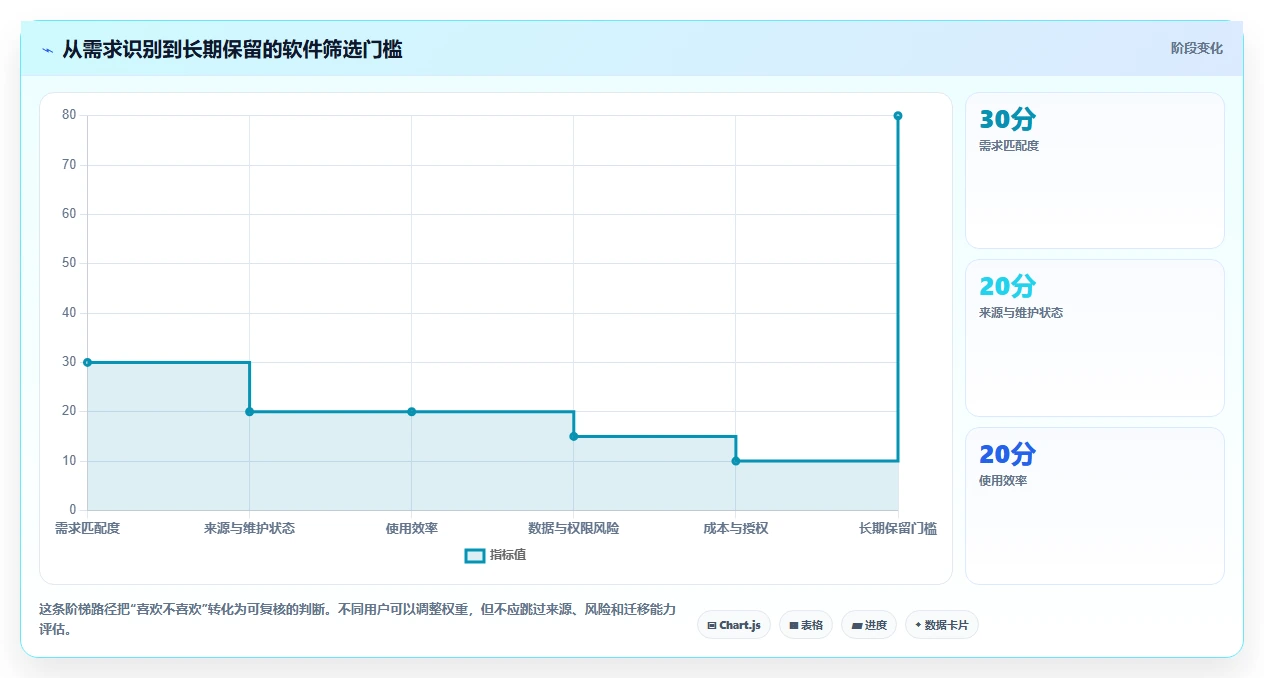Click the y-axis value 80
1264x678 pixels.
click(69, 115)
